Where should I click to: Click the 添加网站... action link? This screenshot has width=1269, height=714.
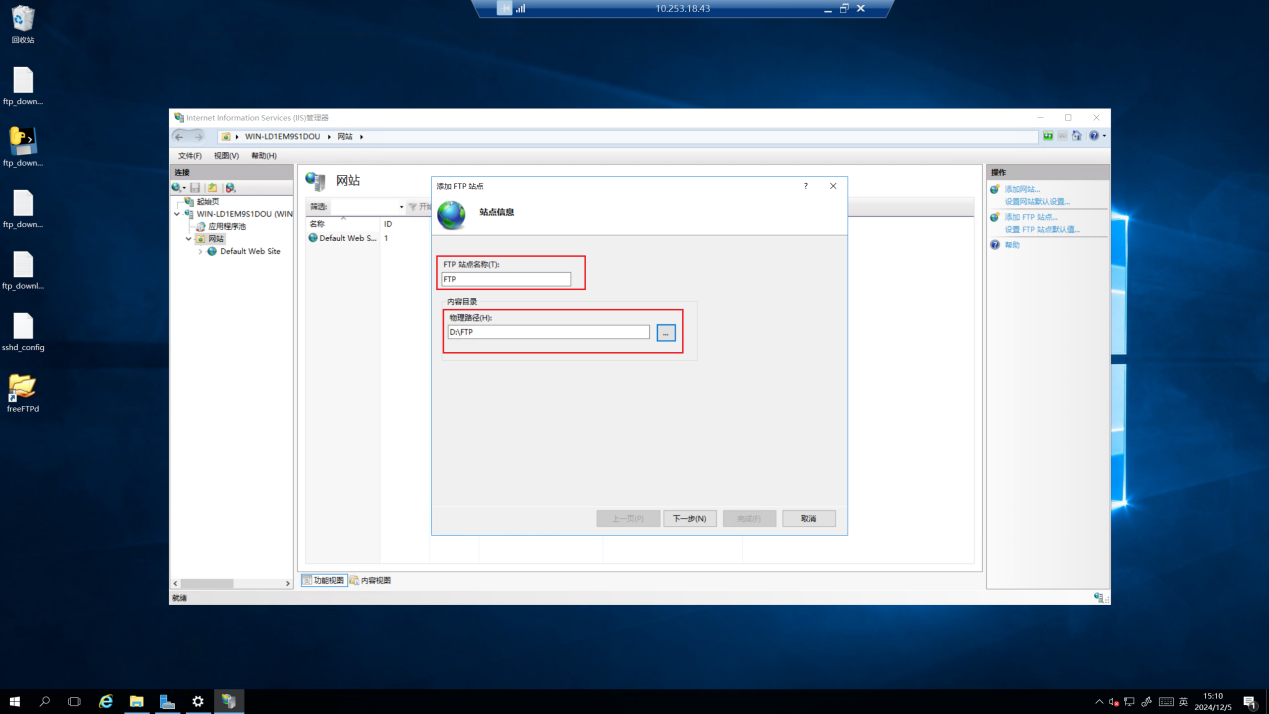(1022, 189)
